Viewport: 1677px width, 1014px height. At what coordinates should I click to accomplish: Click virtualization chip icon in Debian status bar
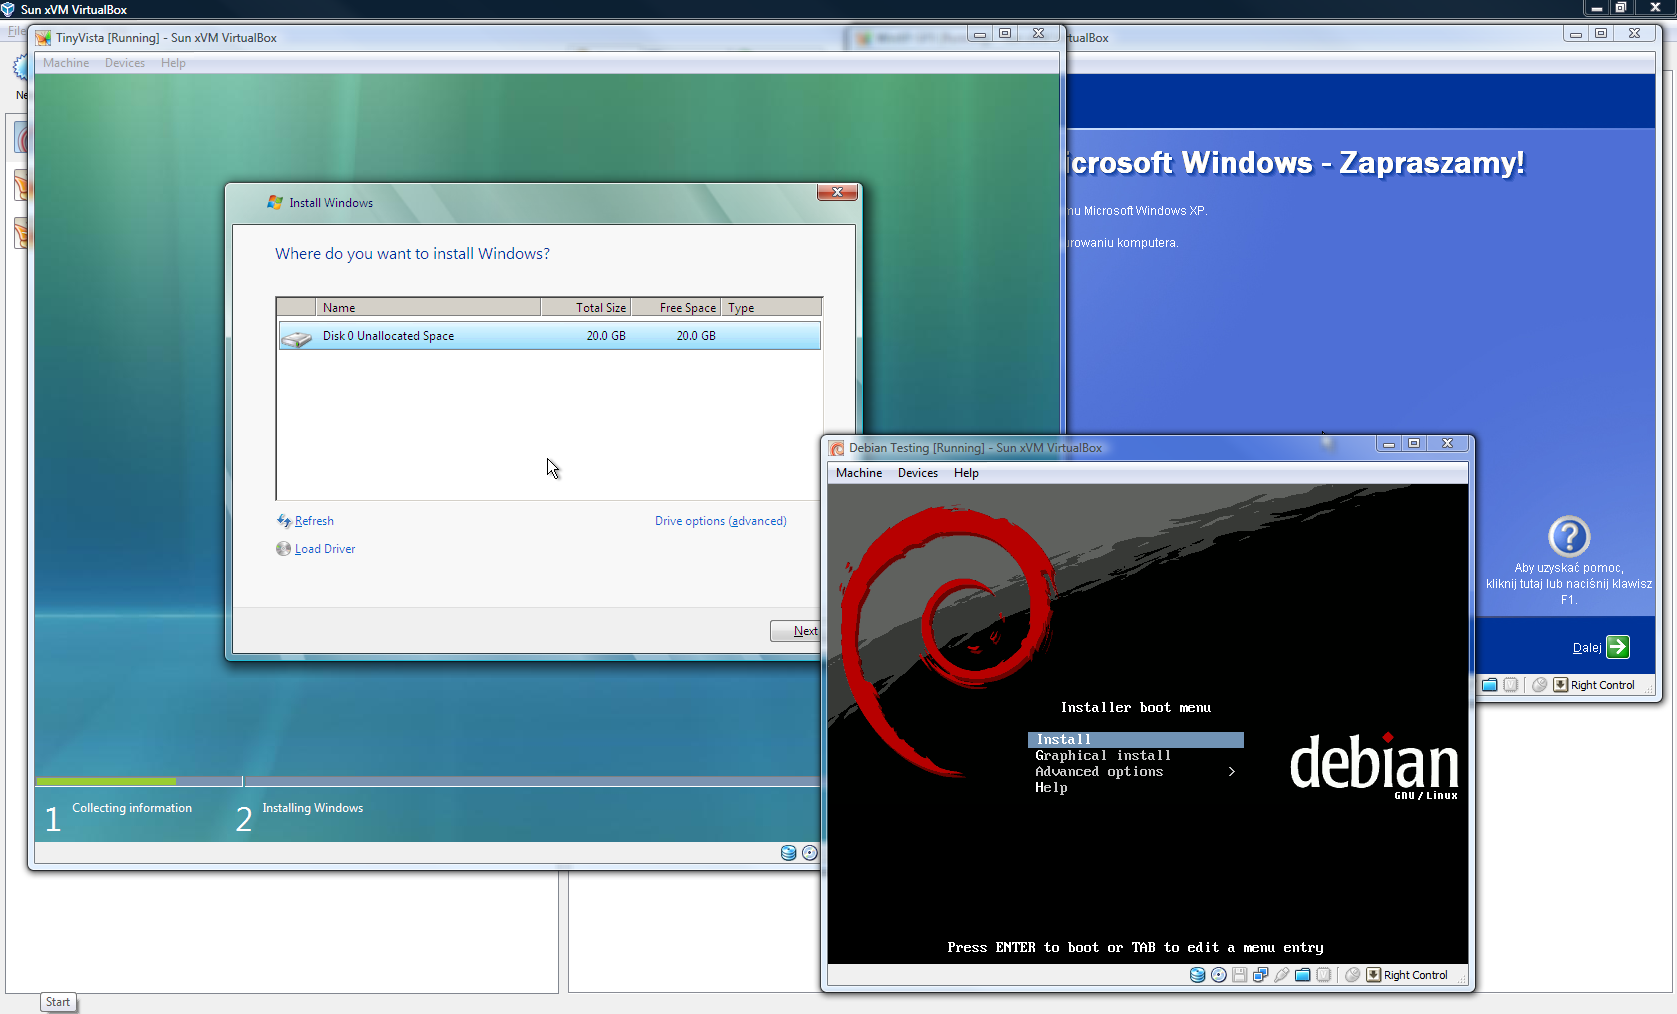pyautogui.click(x=1323, y=975)
